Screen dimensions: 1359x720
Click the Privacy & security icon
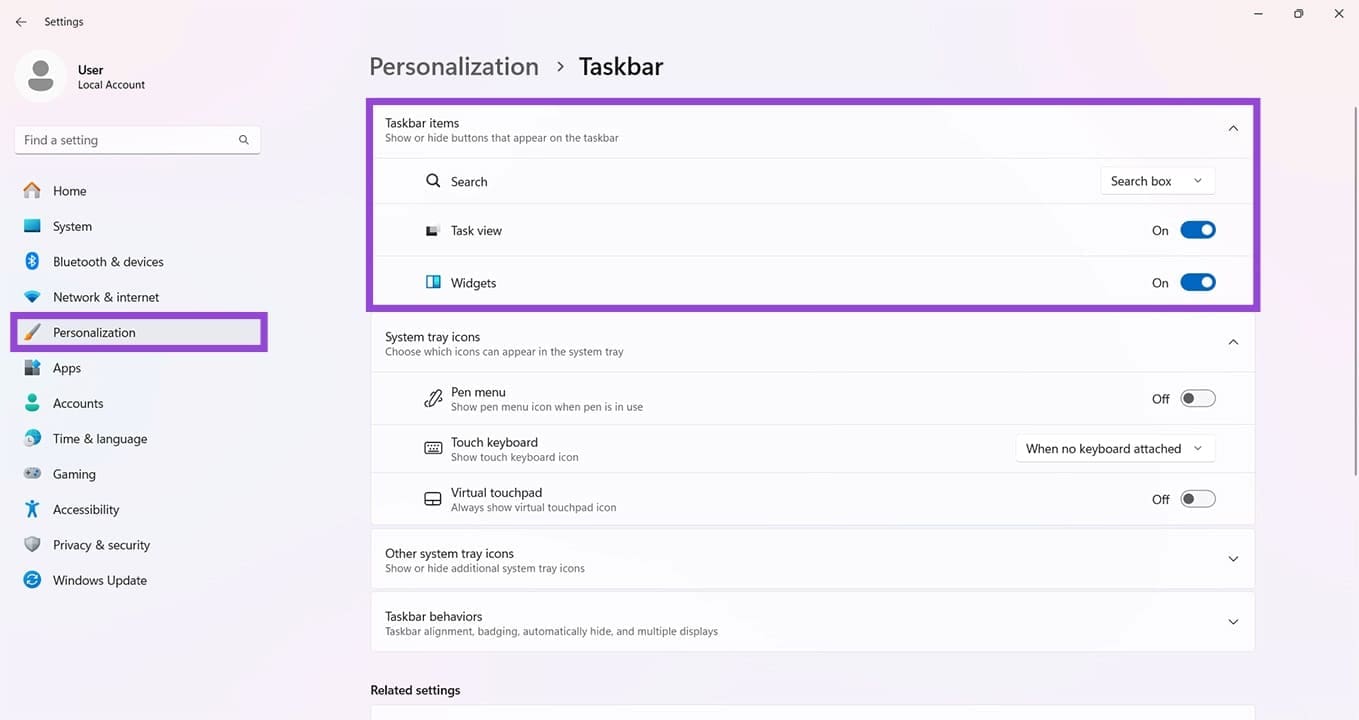[x=33, y=544]
